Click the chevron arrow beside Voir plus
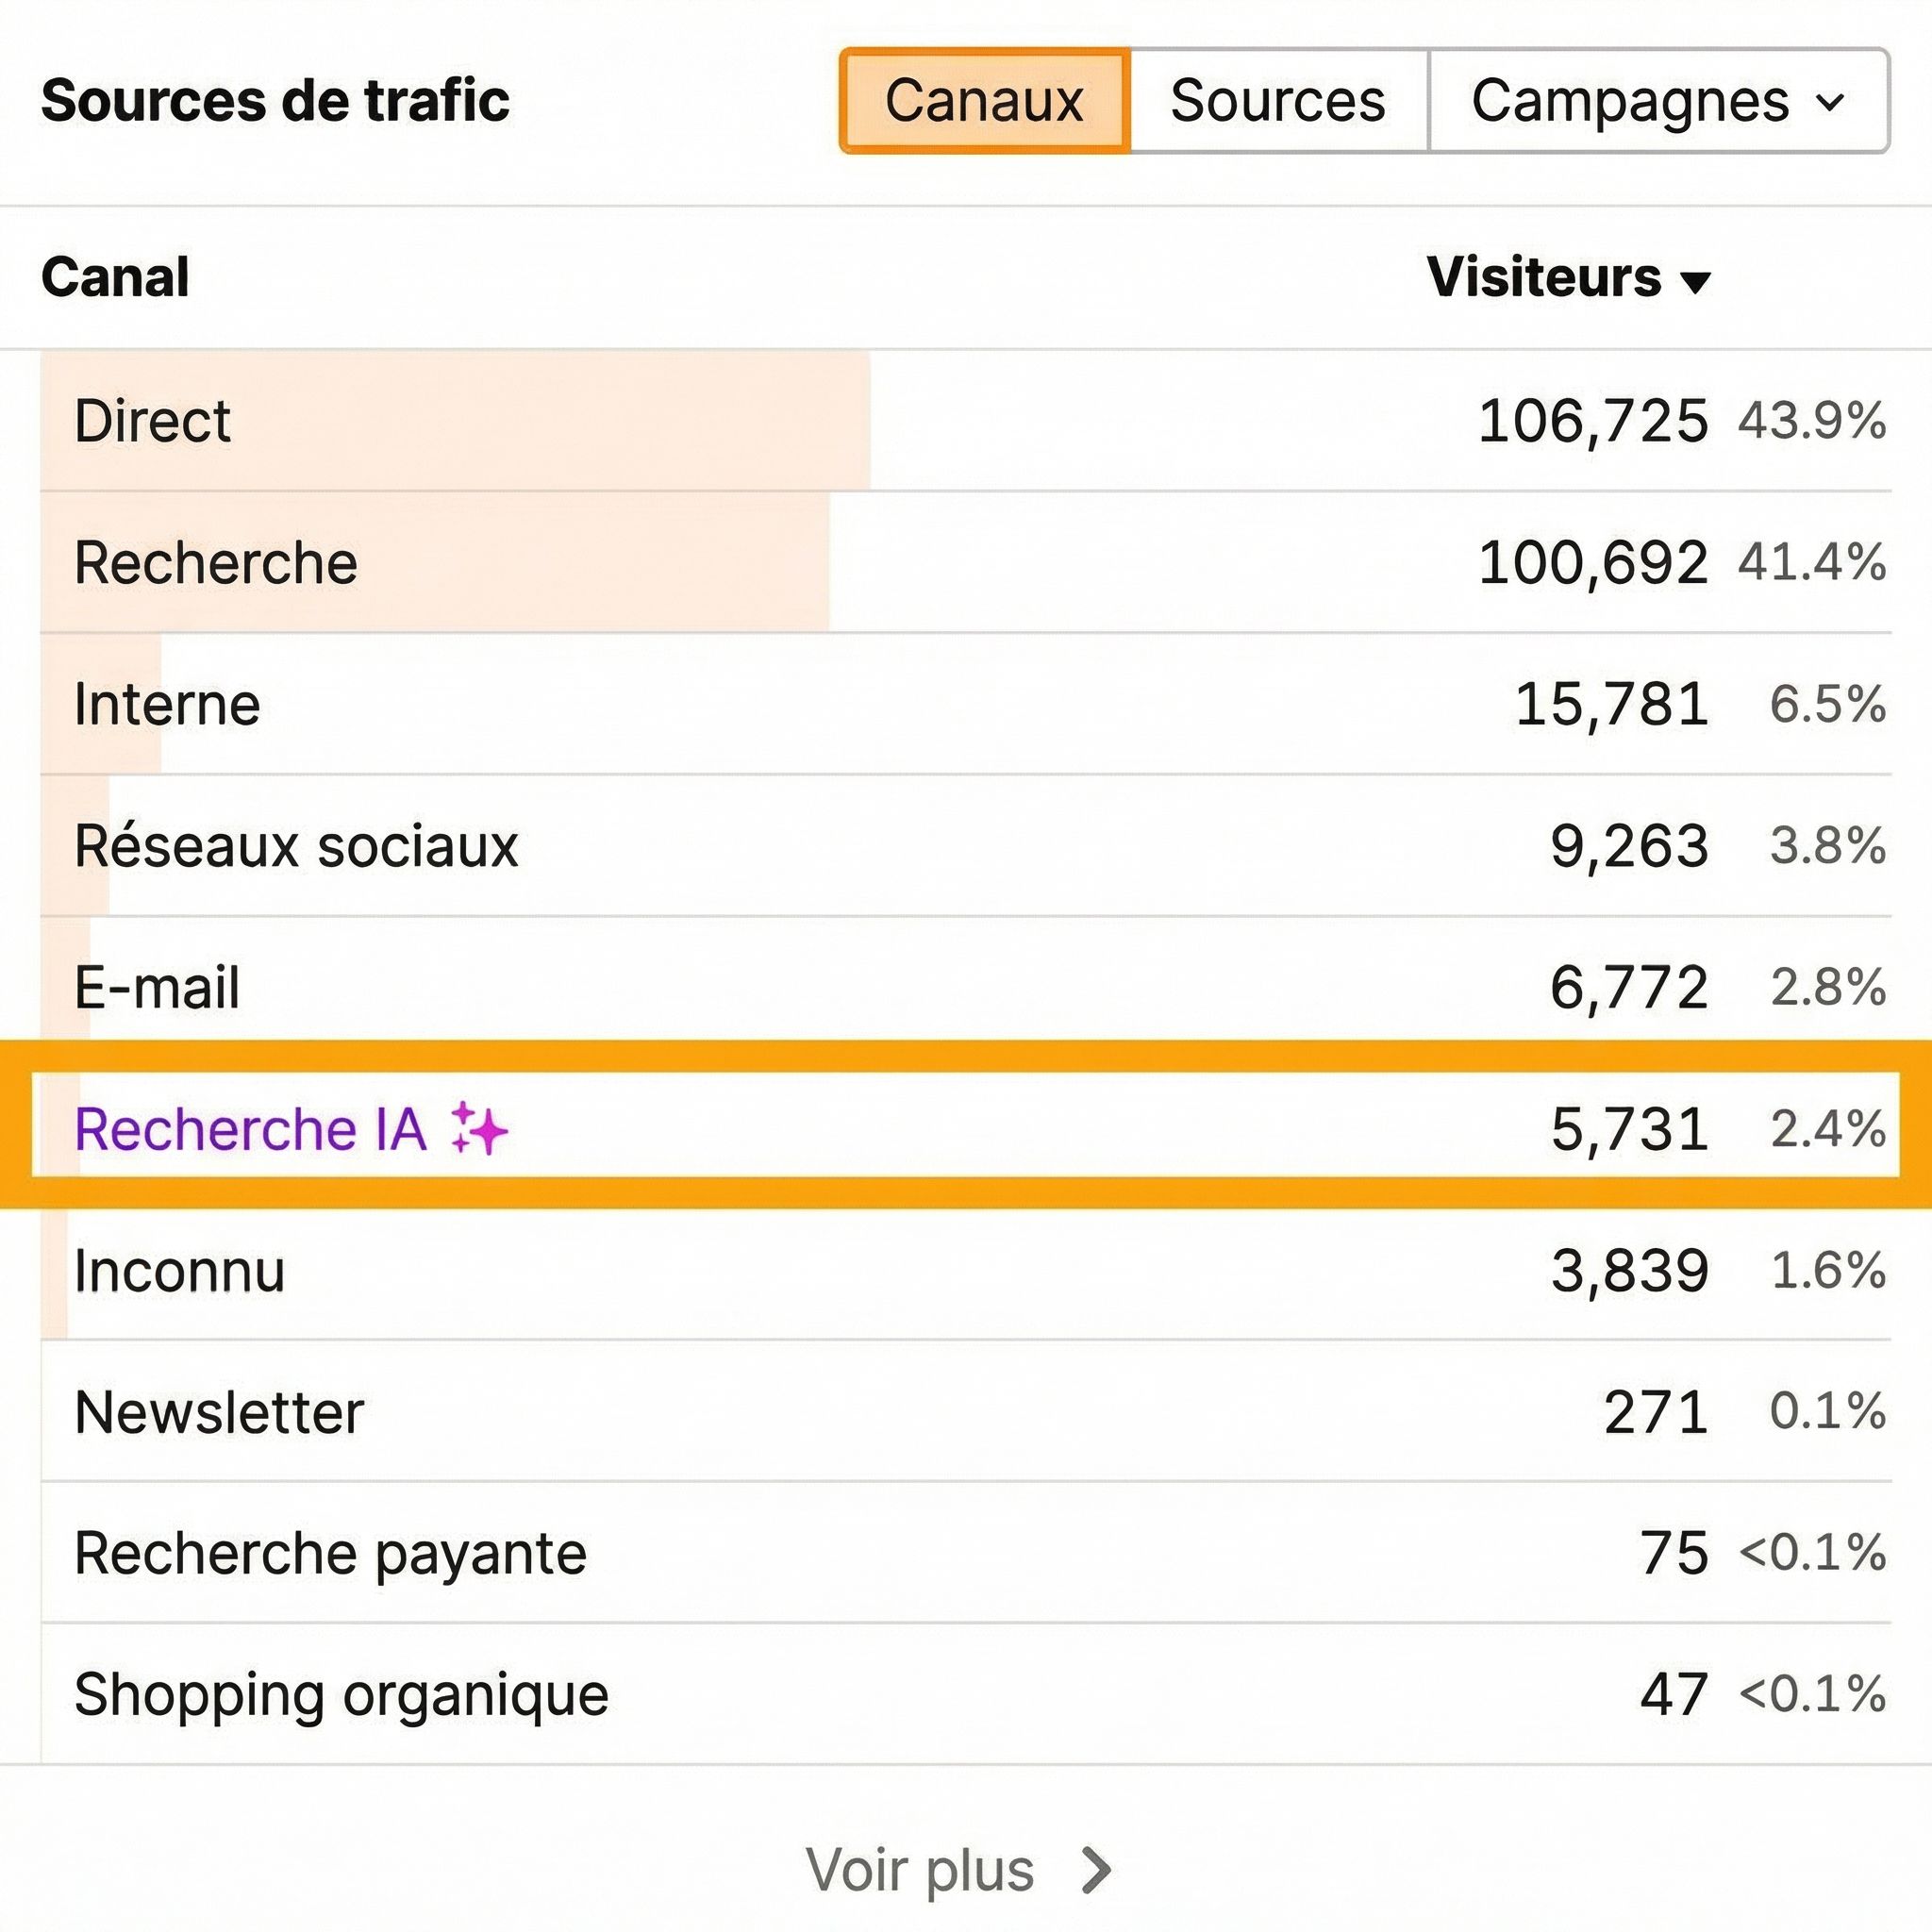 click(1094, 1866)
